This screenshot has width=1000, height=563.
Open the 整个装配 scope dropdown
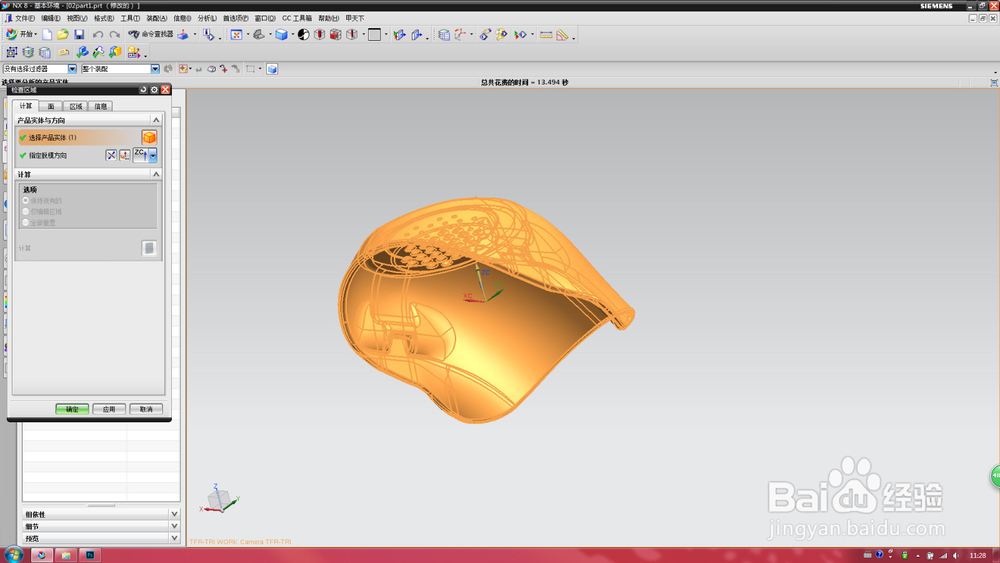pos(155,69)
